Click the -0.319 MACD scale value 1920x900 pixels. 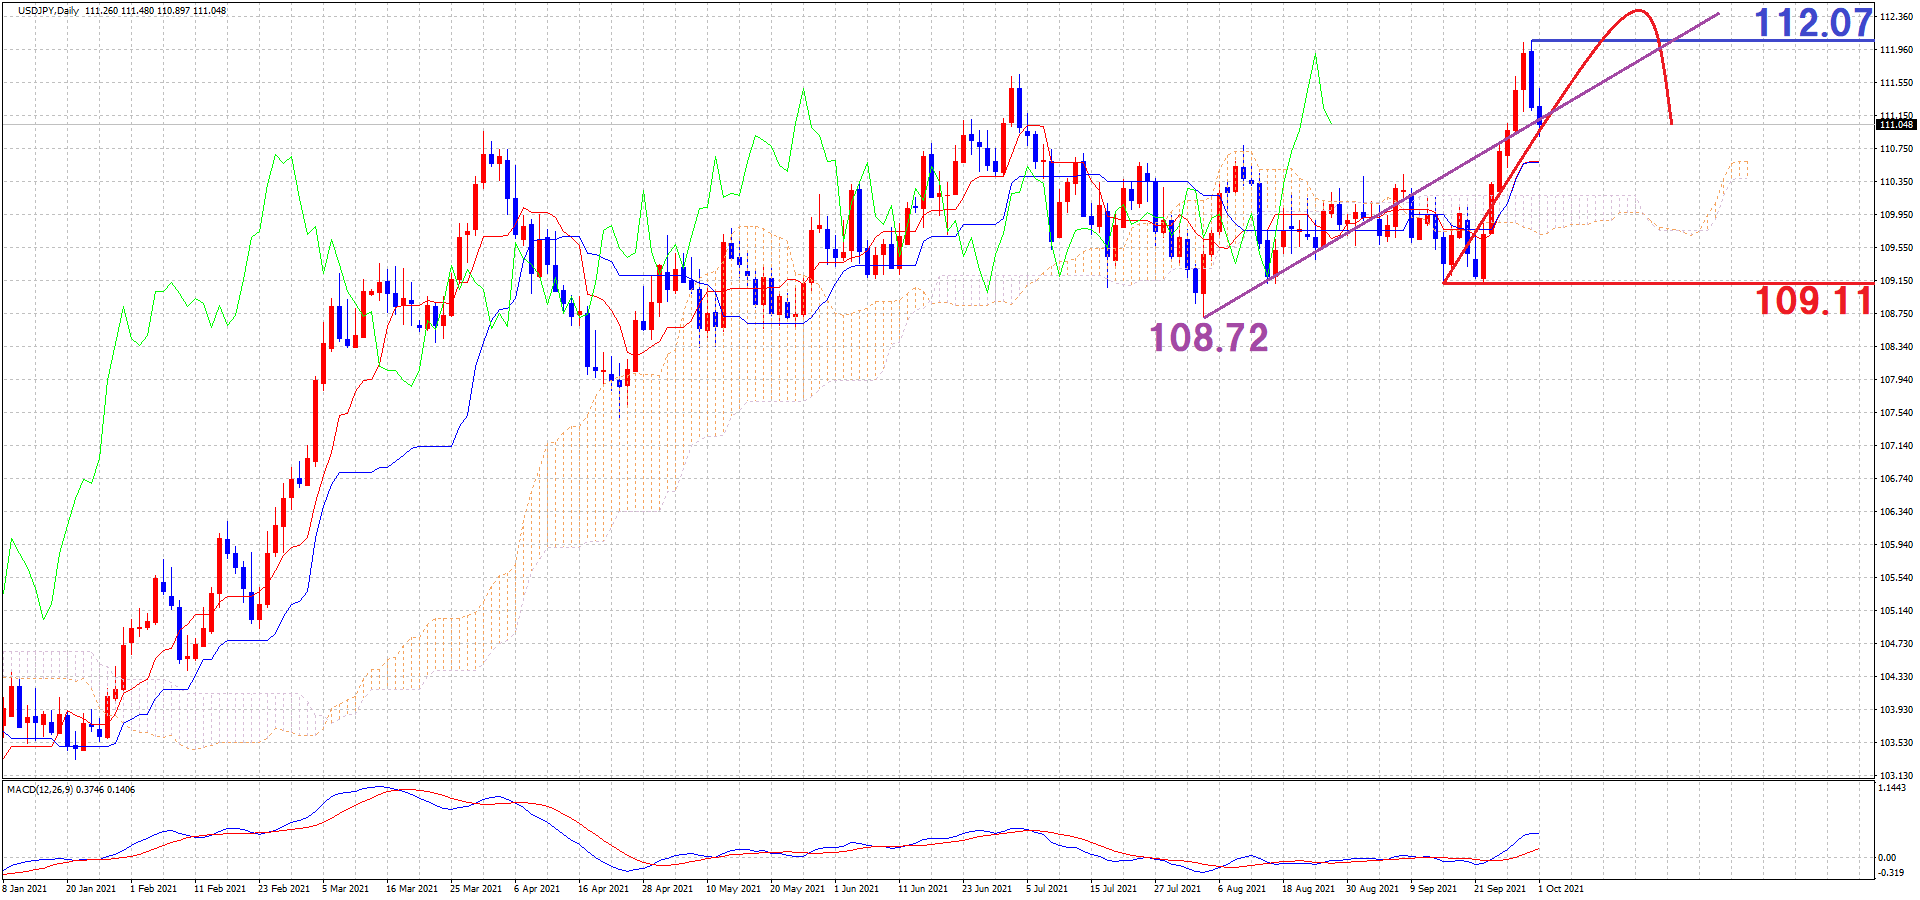coord(1890,873)
